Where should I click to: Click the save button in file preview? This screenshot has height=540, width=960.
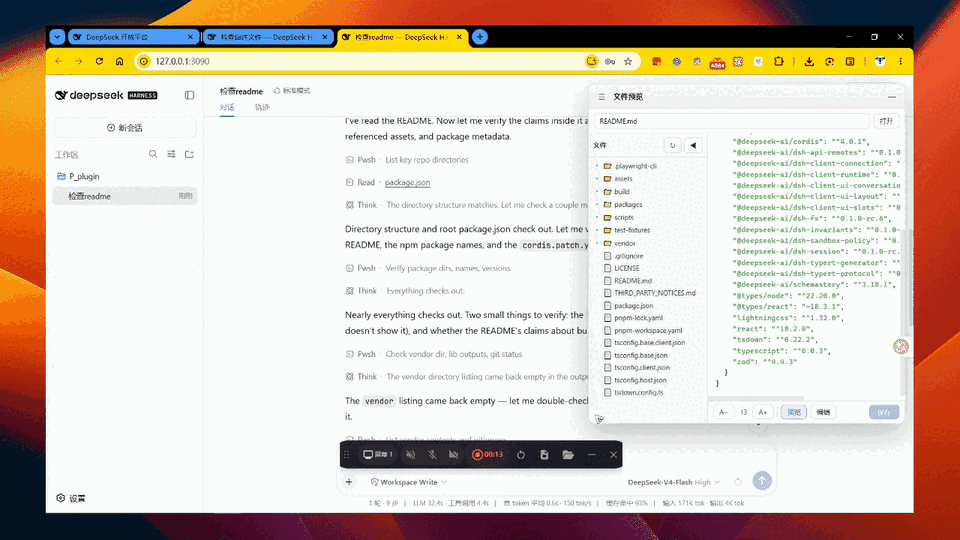tap(883, 412)
